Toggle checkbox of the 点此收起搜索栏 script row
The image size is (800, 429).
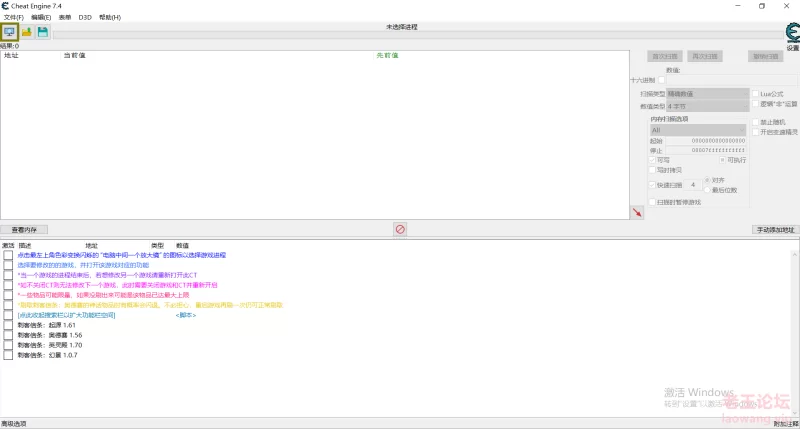tap(8, 315)
